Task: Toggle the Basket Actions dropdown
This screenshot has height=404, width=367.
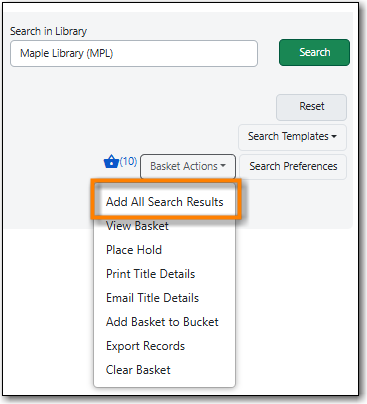Action: coord(188,166)
